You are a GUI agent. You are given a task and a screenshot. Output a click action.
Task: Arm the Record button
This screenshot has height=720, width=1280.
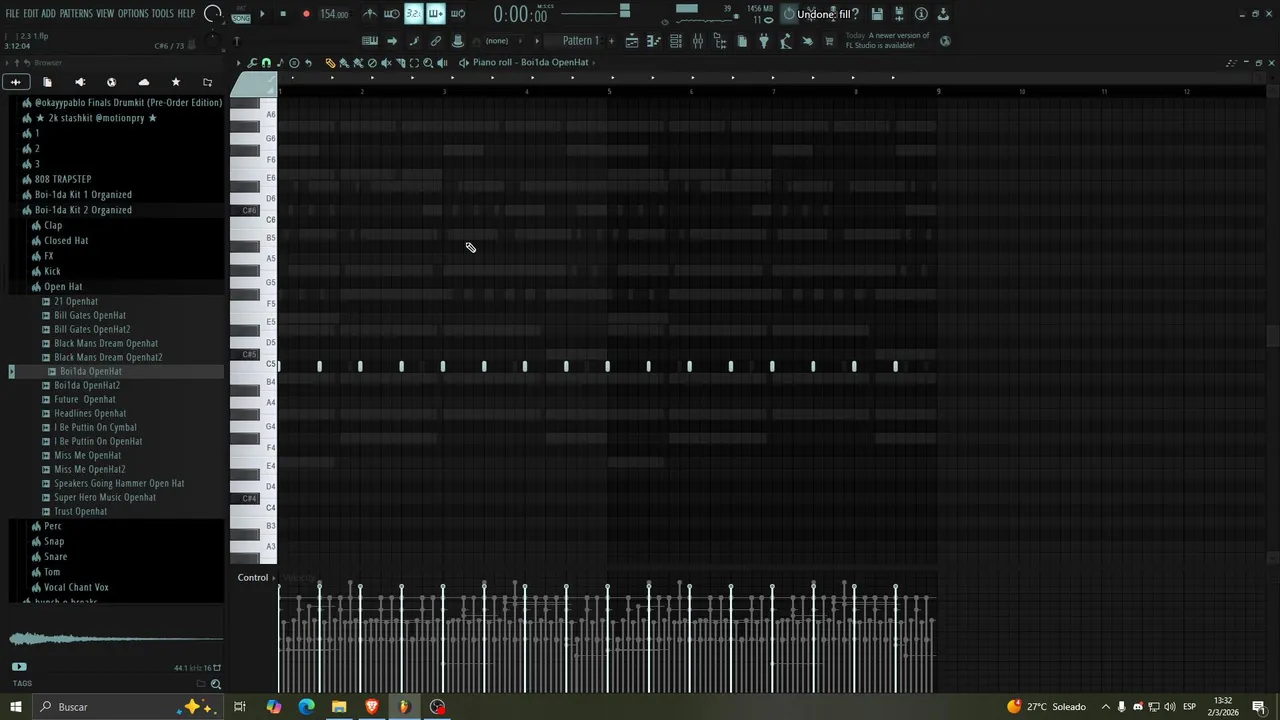pyautogui.click(x=306, y=14)
